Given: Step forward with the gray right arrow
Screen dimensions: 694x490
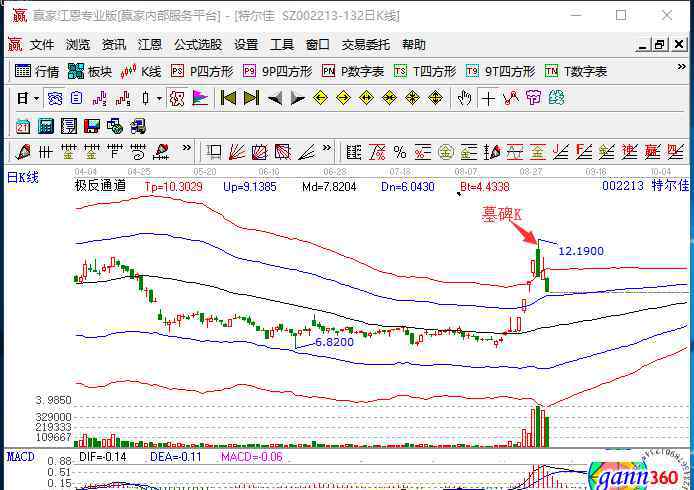Looking at the screenshot, I should 297,98.
